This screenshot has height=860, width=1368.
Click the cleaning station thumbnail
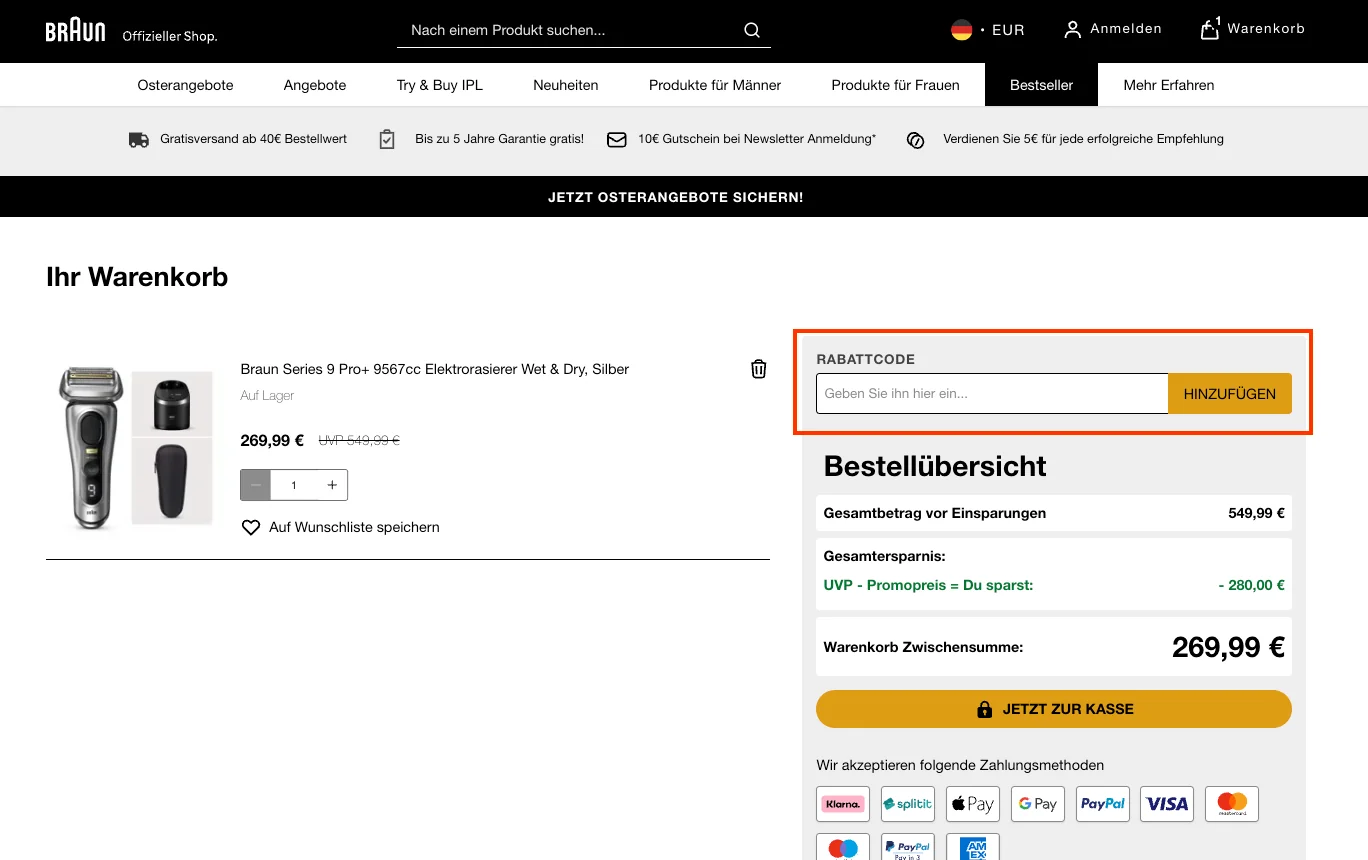tap(172, 403)
